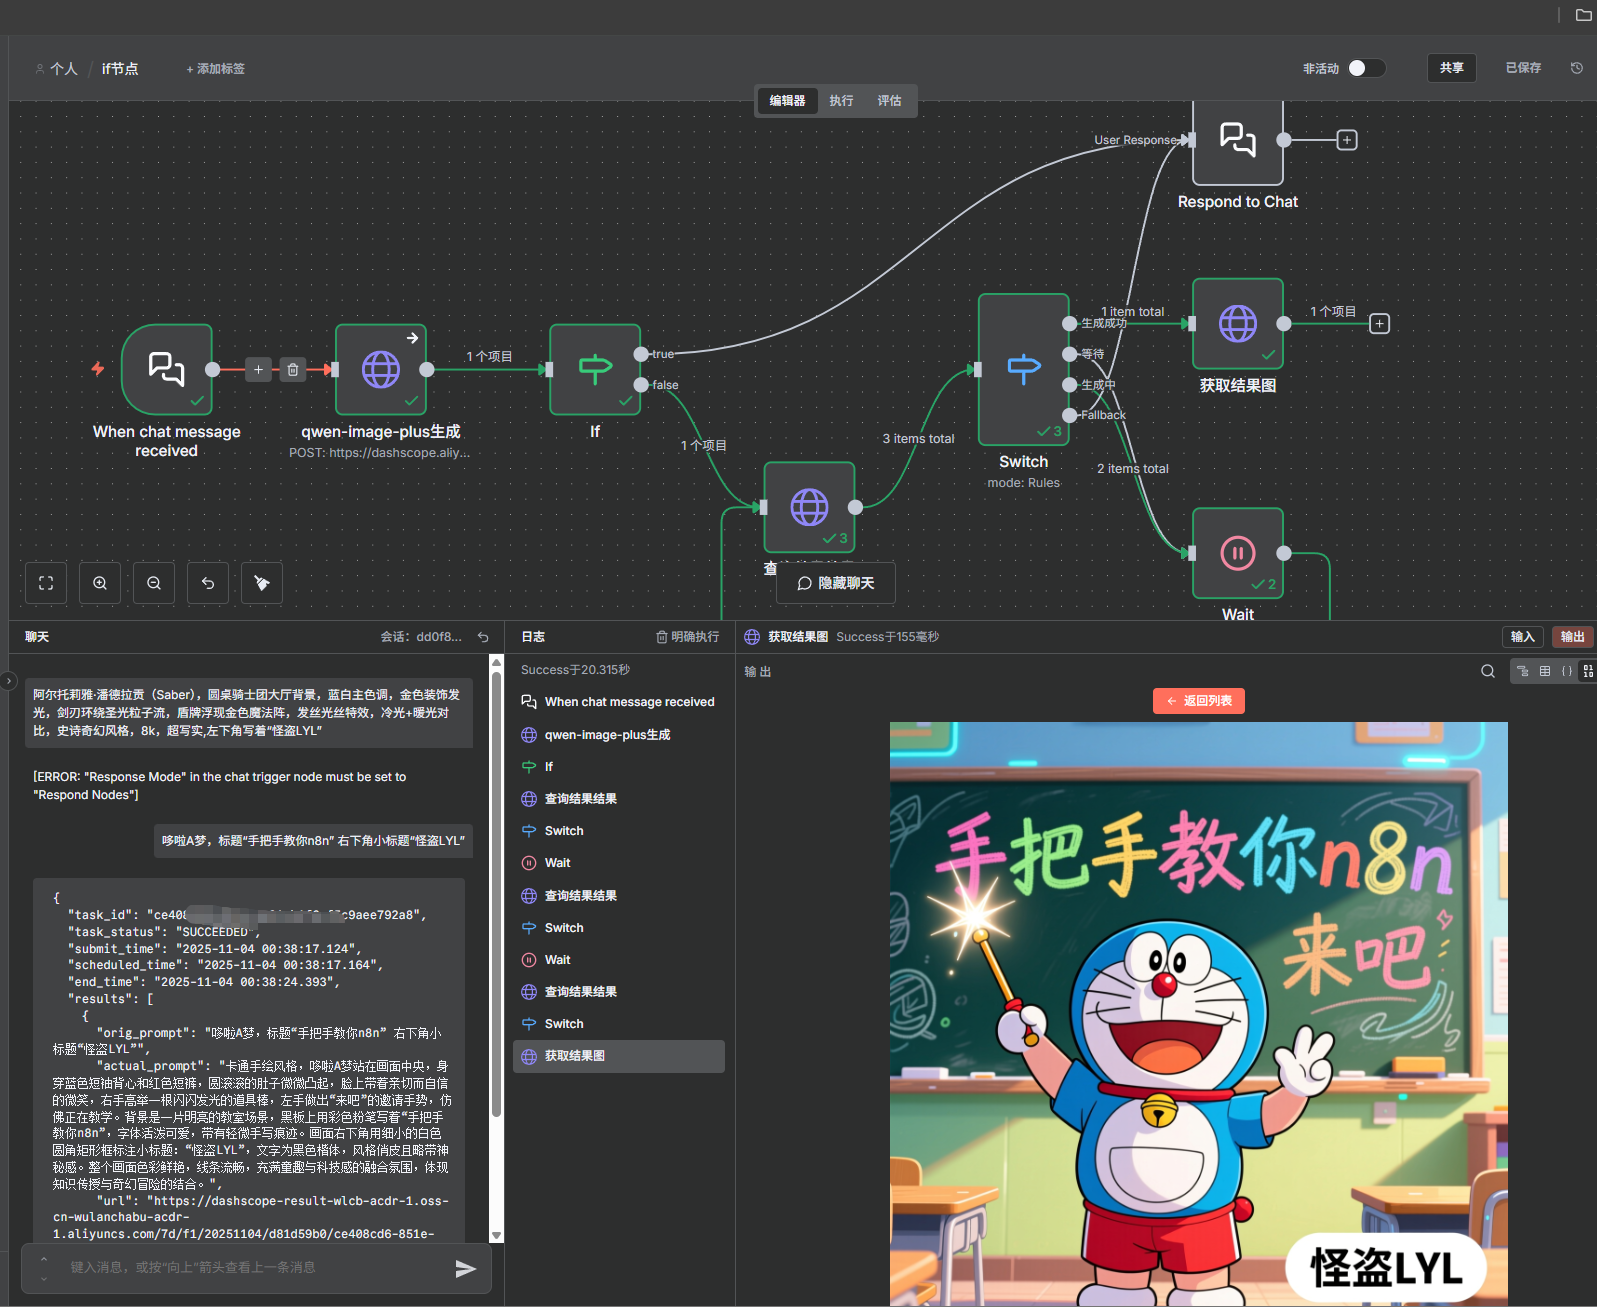This screenshot has height=1307, width=1597.
Task: Select the 获取结果图 node on canvas
Action: 1238,323
